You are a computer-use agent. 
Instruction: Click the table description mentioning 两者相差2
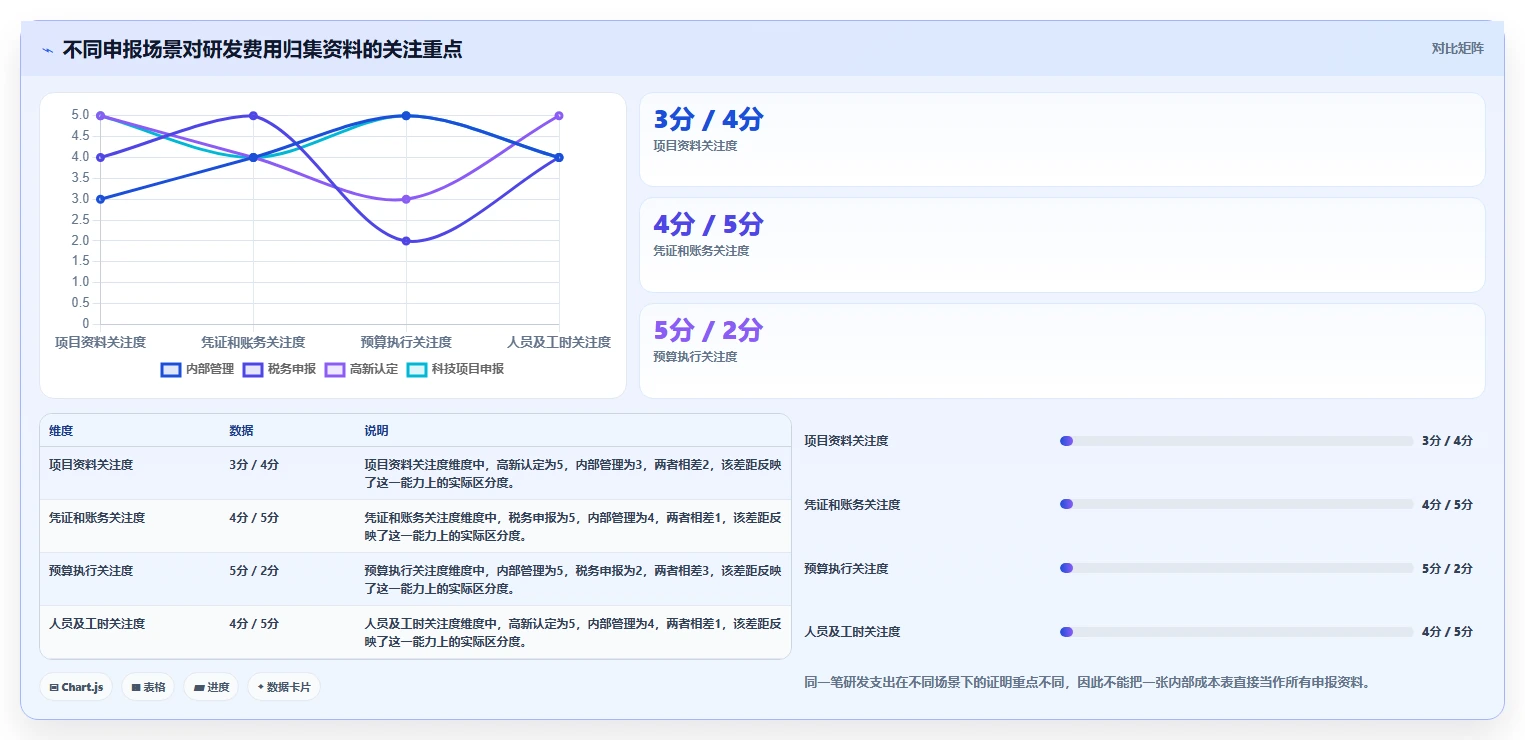[573, 474]
